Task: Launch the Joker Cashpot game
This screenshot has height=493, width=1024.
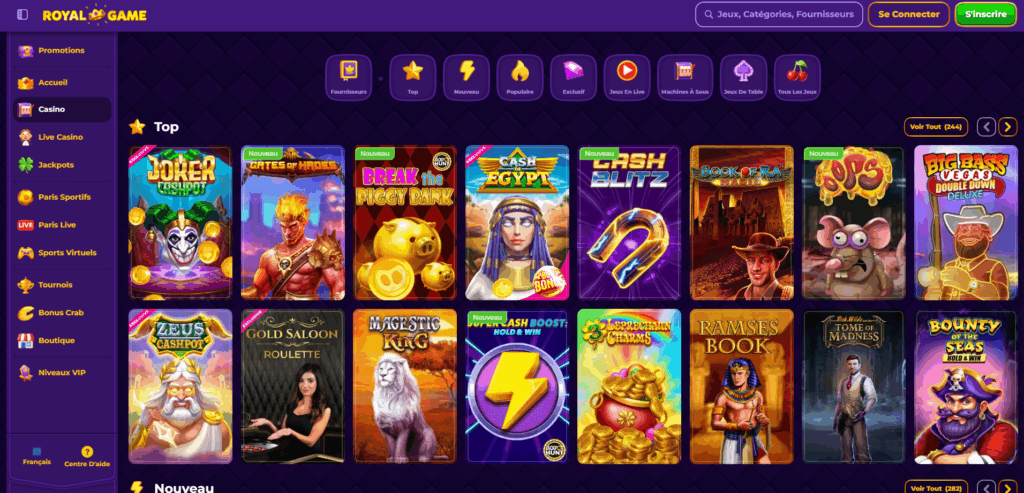Action: tap(180, 223)
